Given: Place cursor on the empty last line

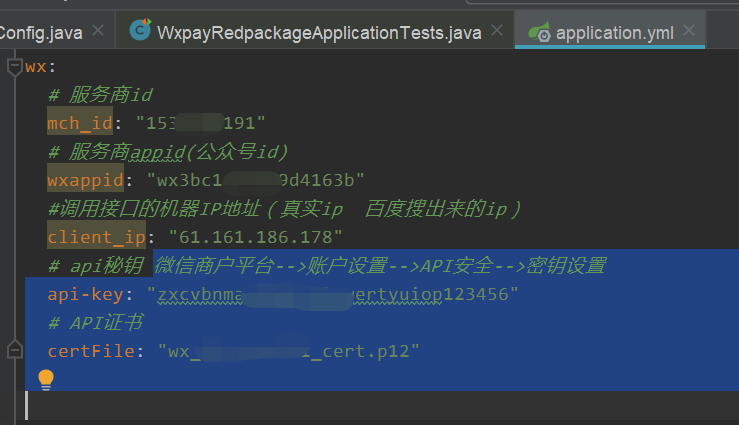Looking at the screenshot, I should coord(382,405).
